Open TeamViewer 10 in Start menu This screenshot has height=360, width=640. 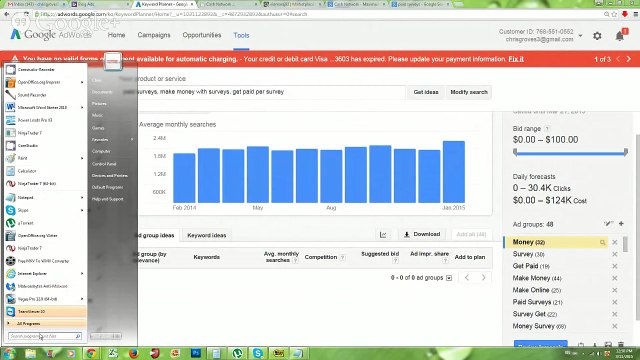click(45, 311)
